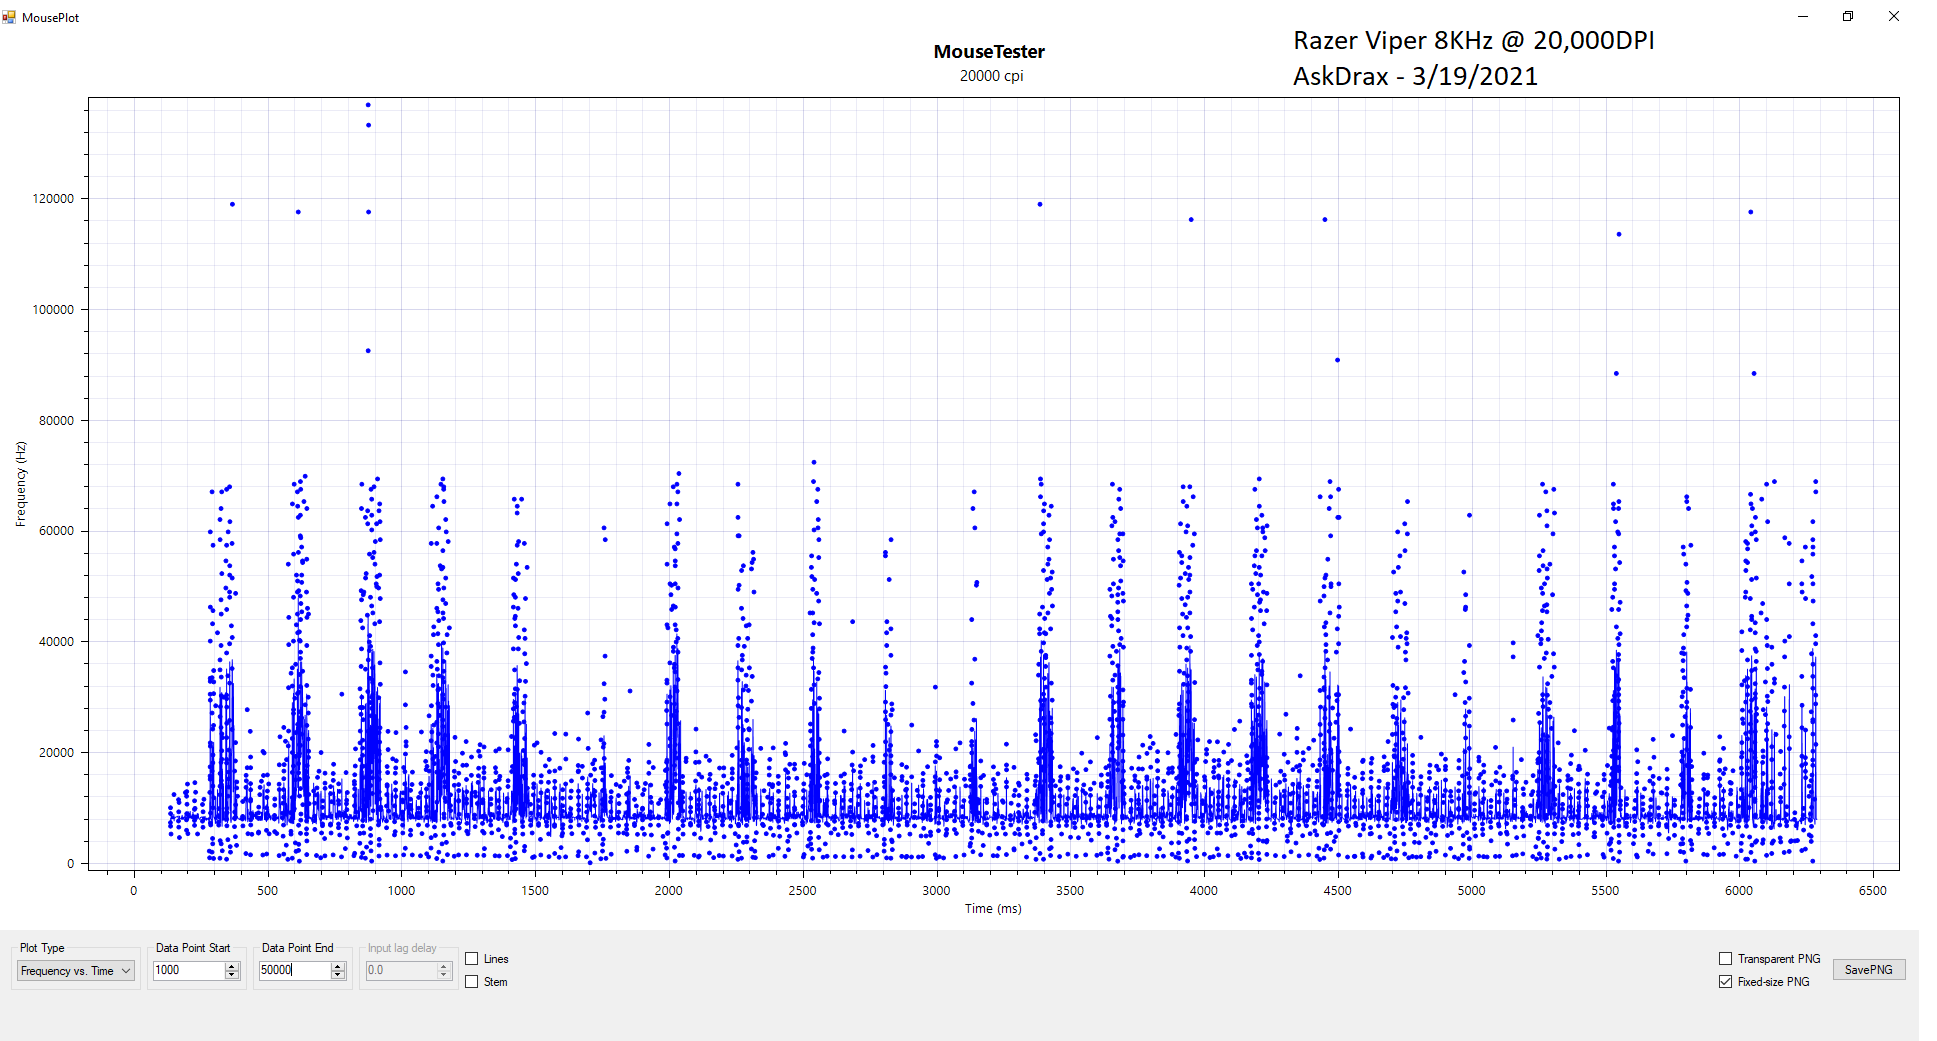This screenshot has width=1937, height=1041.
Task: Uncheck the Fixed-size PNG checkbox
Action: pyautogui.click(x=1725, y=982)
